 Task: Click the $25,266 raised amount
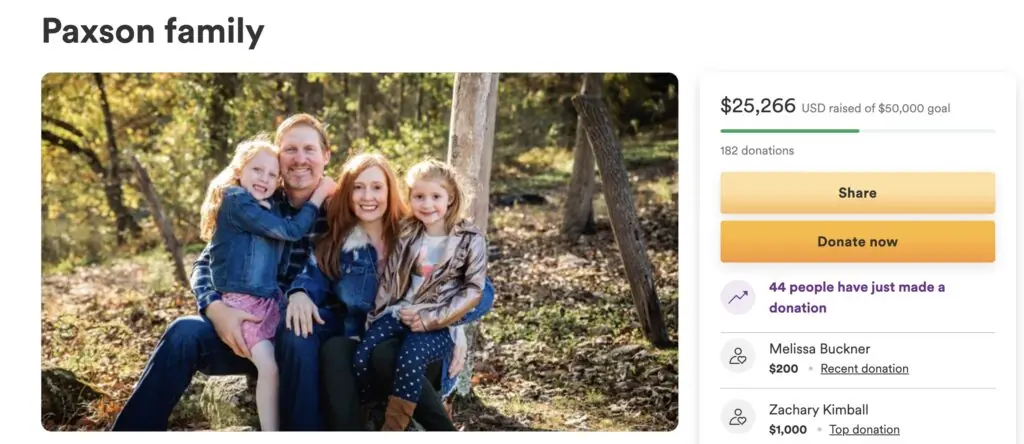coord(758,106)
